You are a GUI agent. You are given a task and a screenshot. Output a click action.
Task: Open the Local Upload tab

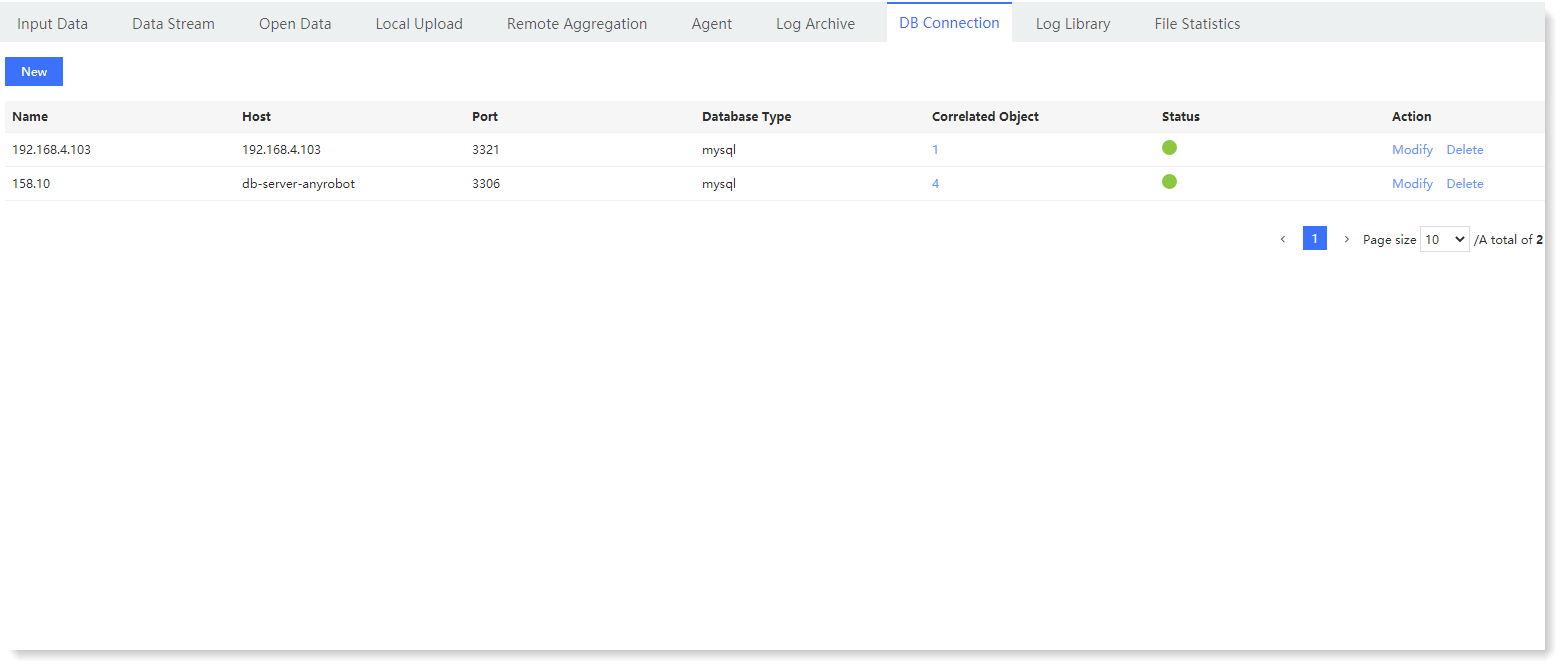(419, 24)
